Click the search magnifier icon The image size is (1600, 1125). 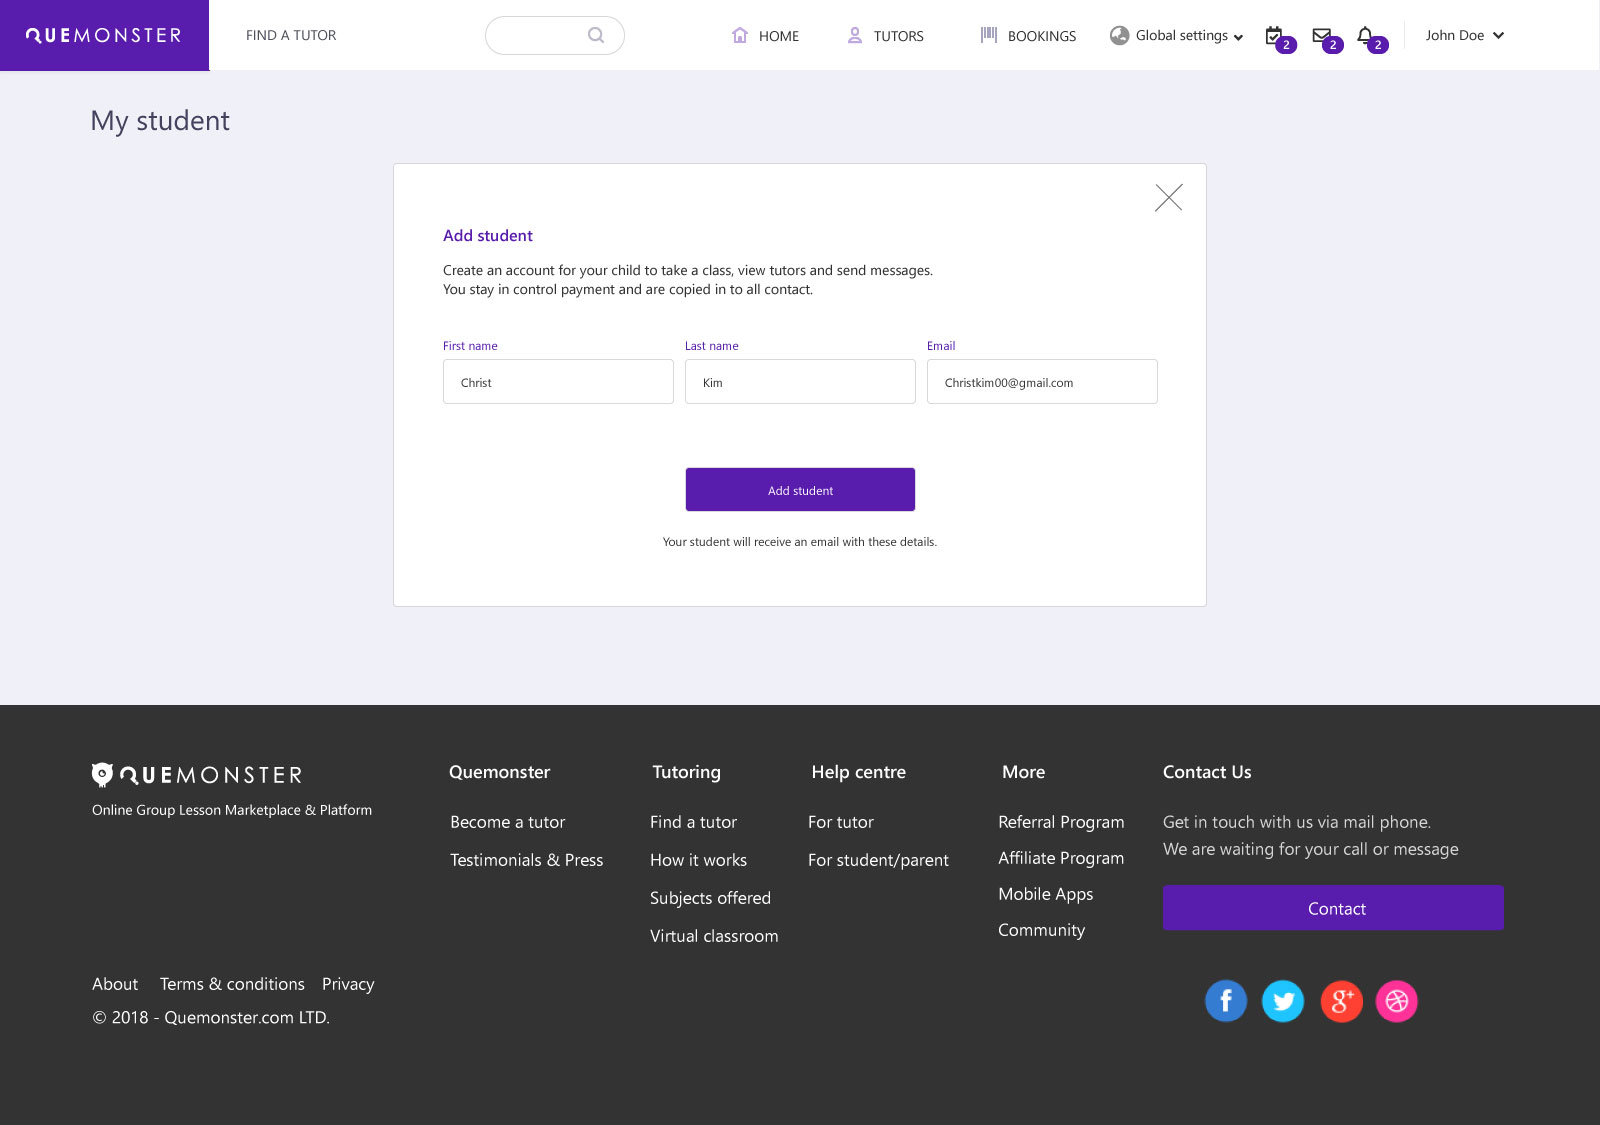coord(596,34)
